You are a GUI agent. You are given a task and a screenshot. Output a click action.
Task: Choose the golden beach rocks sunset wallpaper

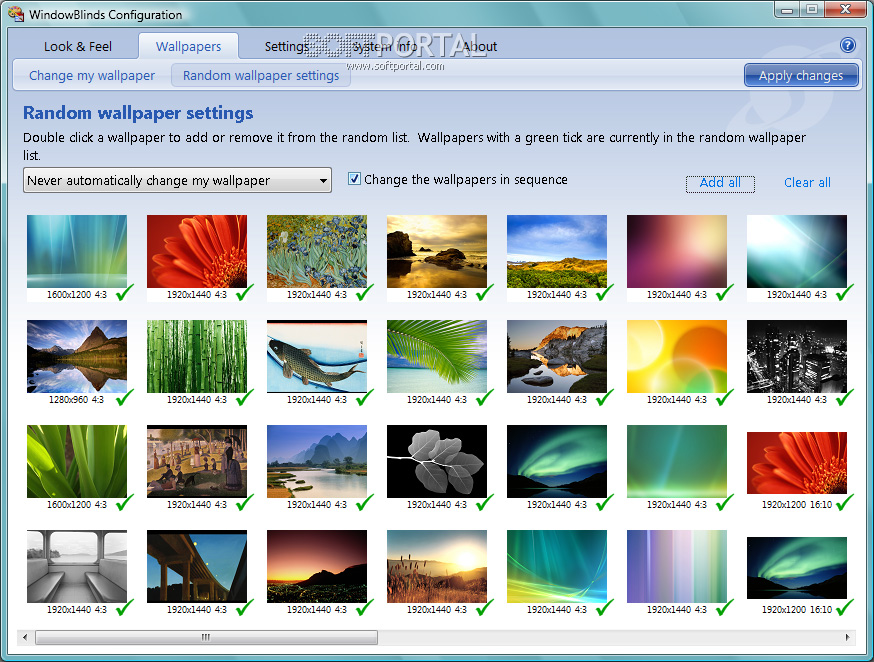pos(436,251)
